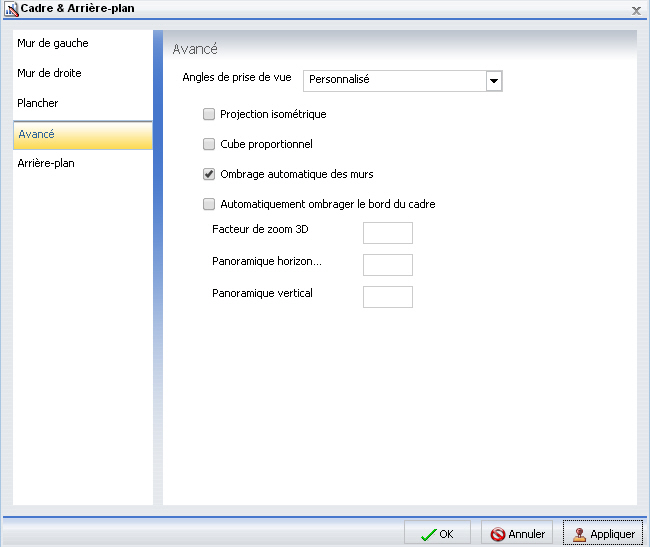Select the Avancé item in sidebar
This screenshot has width=650, height=547.
82,135
